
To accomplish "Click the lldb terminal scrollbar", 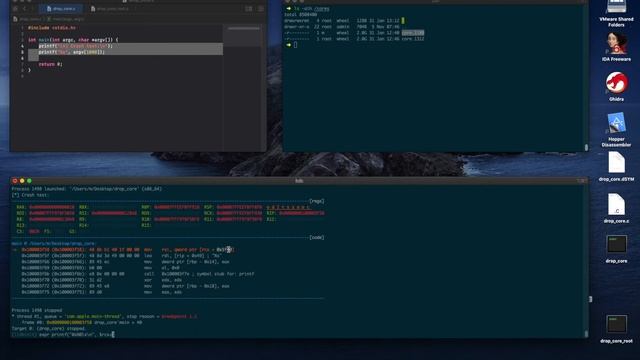I will (x=587, y=334).
